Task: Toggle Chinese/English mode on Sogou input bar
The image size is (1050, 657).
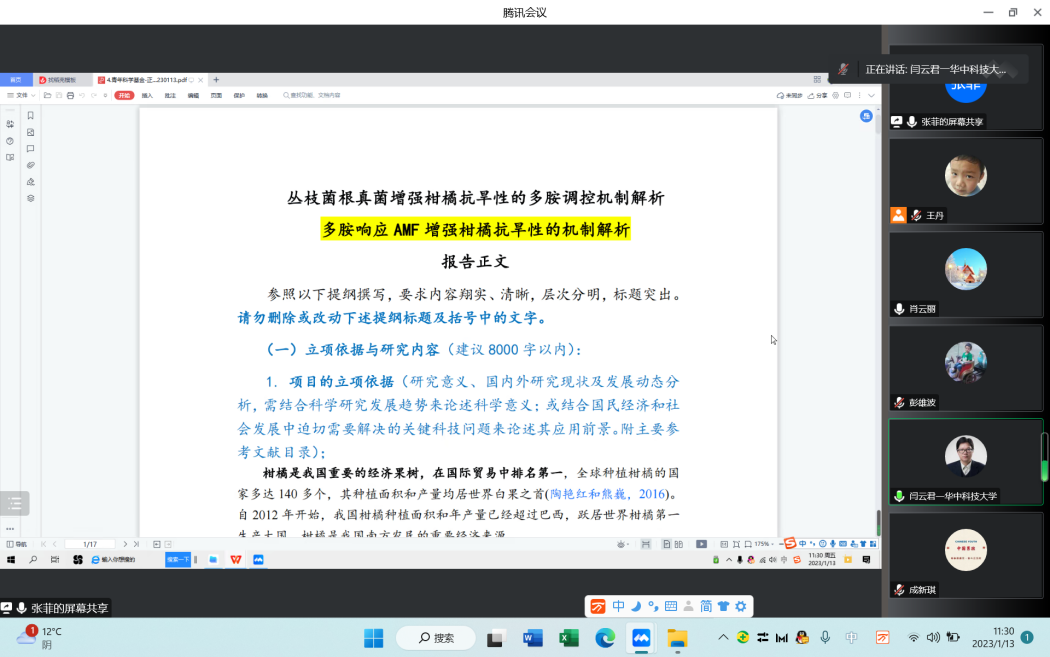Action: point(619,606)
